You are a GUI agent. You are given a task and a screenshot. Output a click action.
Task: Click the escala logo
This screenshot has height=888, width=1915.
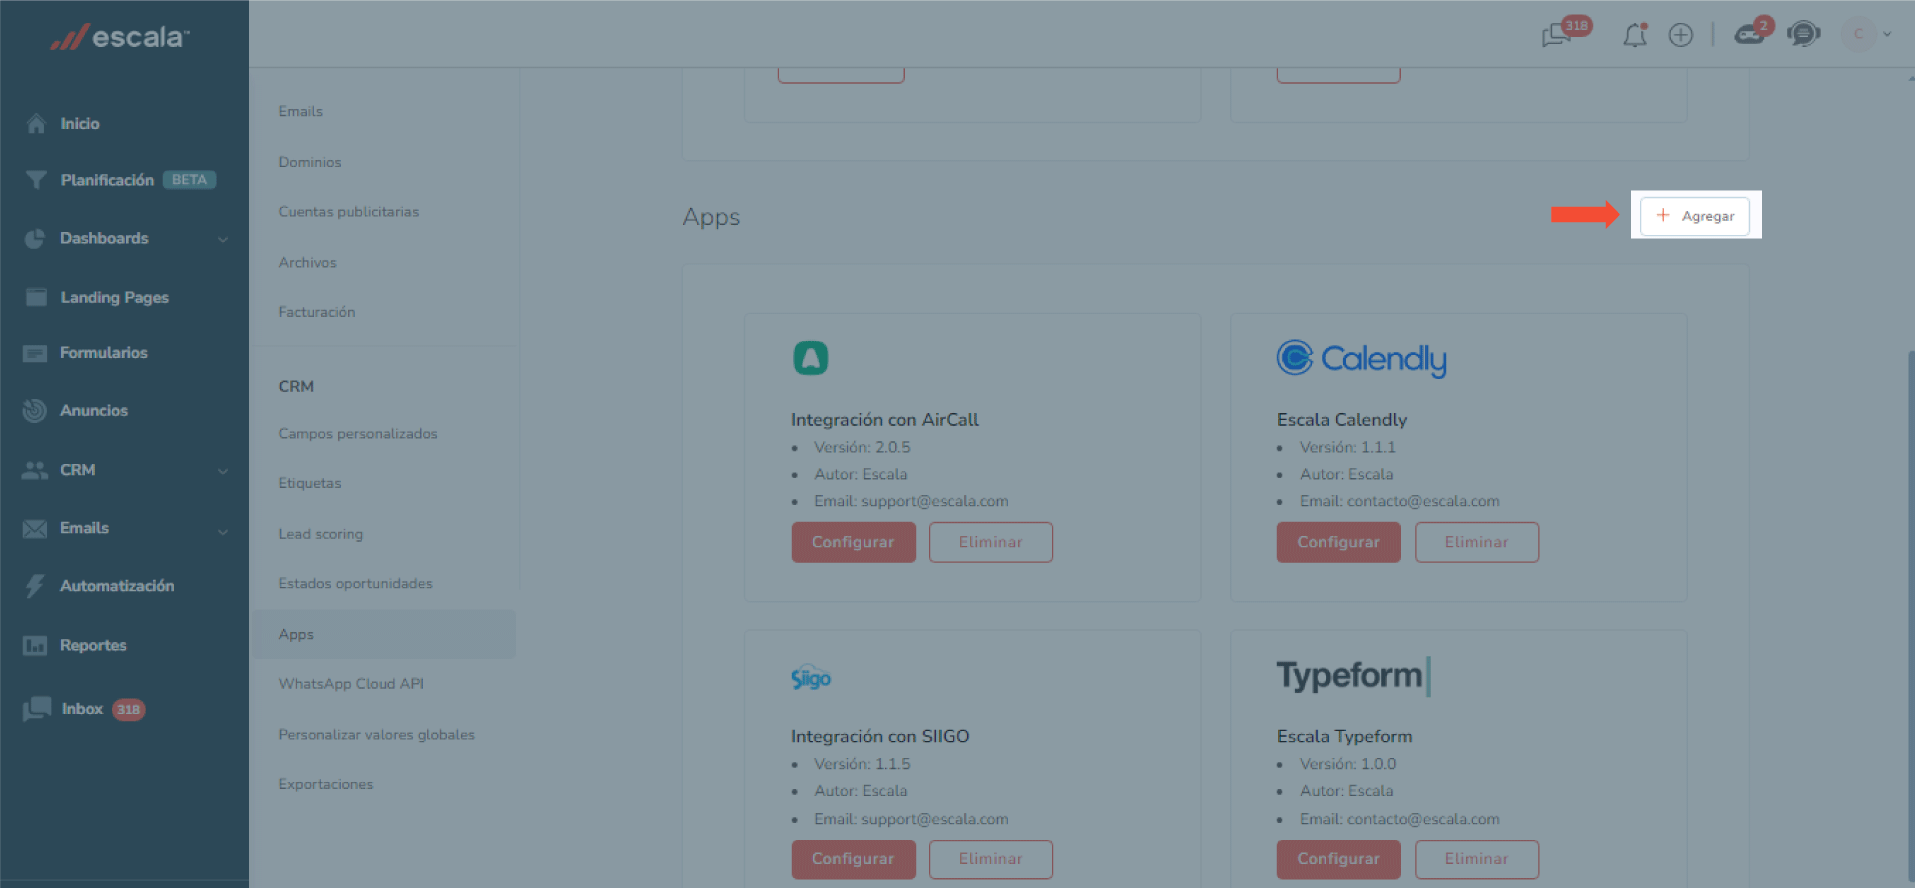pyautogui.click(x=120, y=37)
